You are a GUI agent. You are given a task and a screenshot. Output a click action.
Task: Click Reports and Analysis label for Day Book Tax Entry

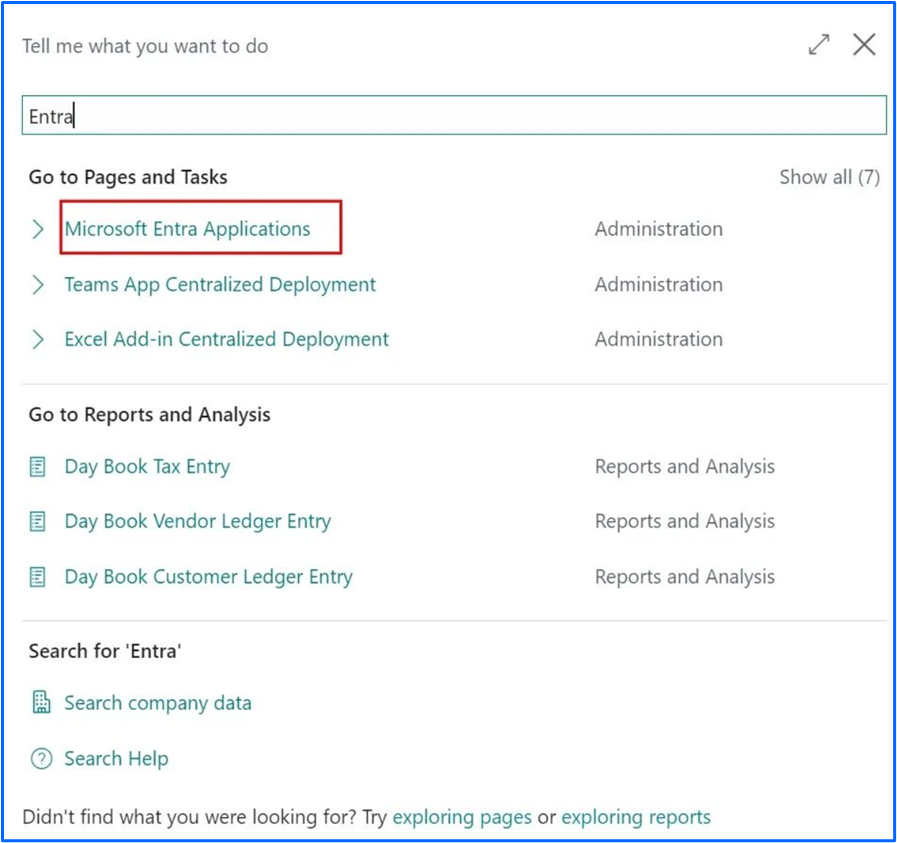pyautogui.click(x=685, y=467)
